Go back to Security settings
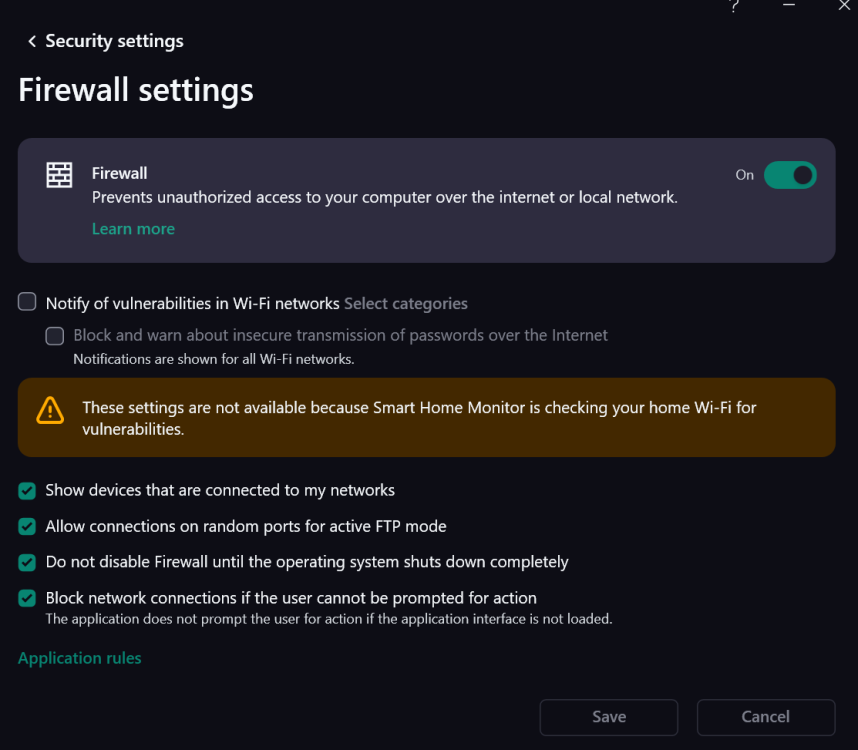Viewport: 858px width, 750px height. click(x=114, y=41)
